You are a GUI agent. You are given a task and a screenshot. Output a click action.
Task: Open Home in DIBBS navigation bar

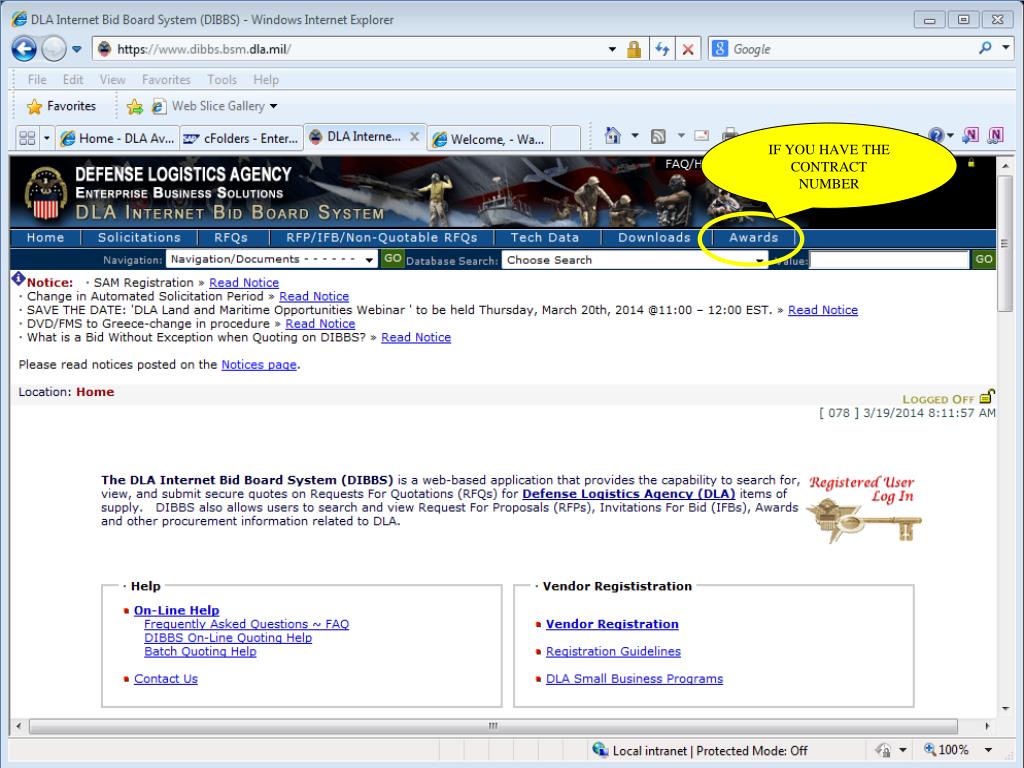(45, 238)
